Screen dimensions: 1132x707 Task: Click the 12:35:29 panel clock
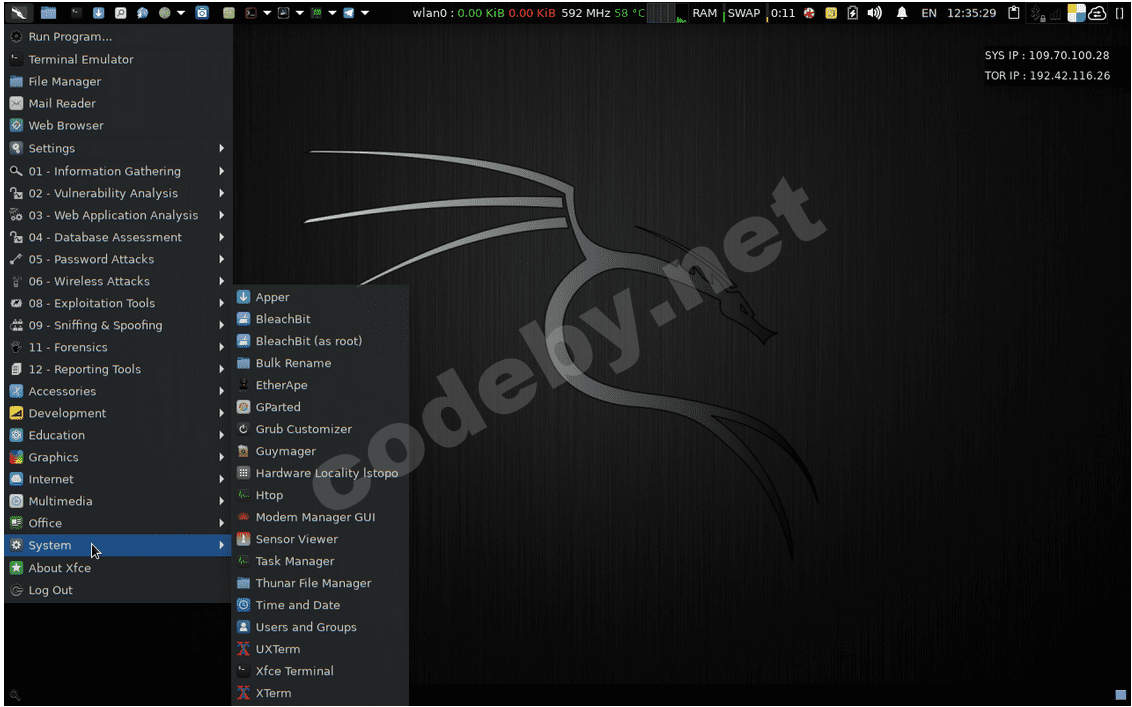[x=971, y=13]
